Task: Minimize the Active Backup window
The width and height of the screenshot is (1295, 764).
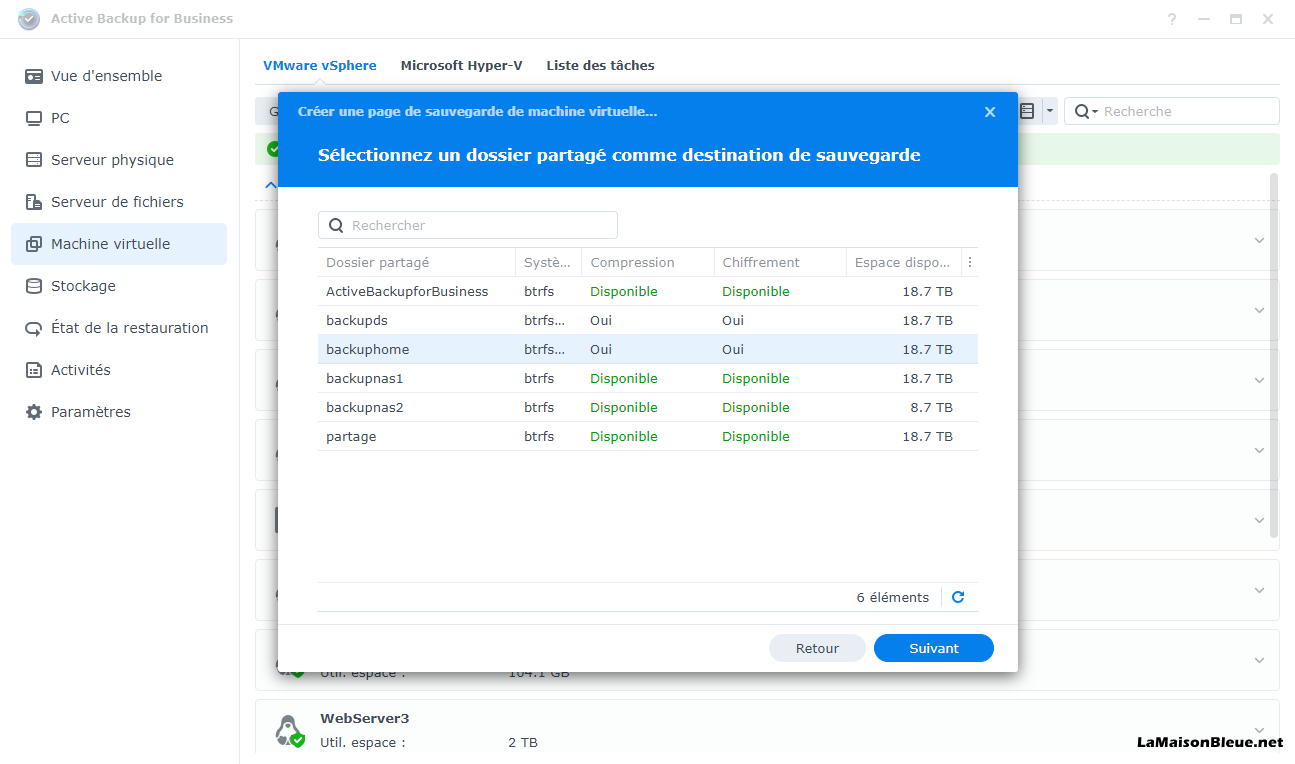Action: pyautogui.click(x=1204, y=19)
